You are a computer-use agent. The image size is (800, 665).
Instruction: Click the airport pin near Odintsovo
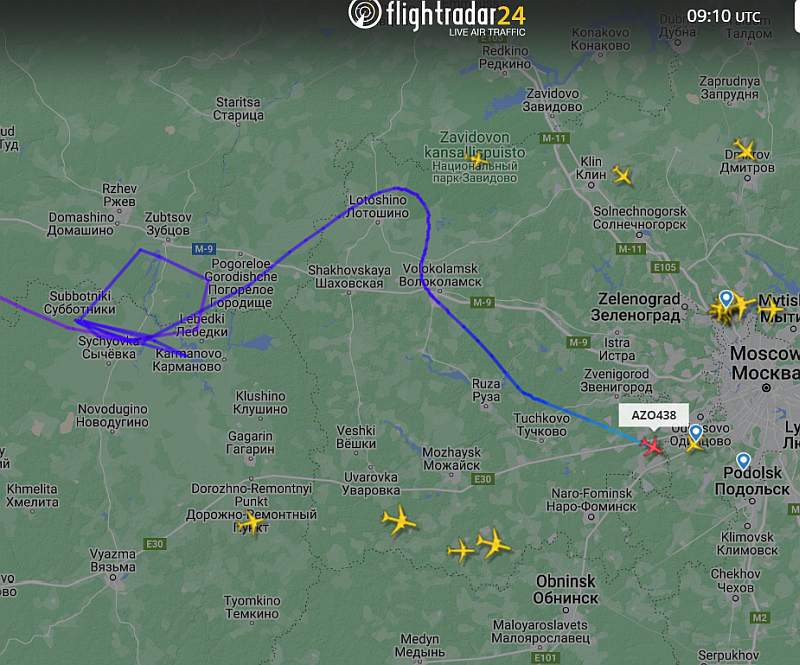coord(695,433)
